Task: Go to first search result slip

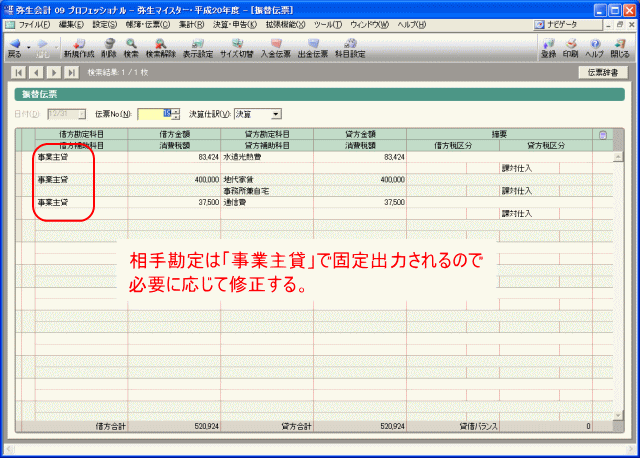Action: pyautogui.click(x=18, y=73)
